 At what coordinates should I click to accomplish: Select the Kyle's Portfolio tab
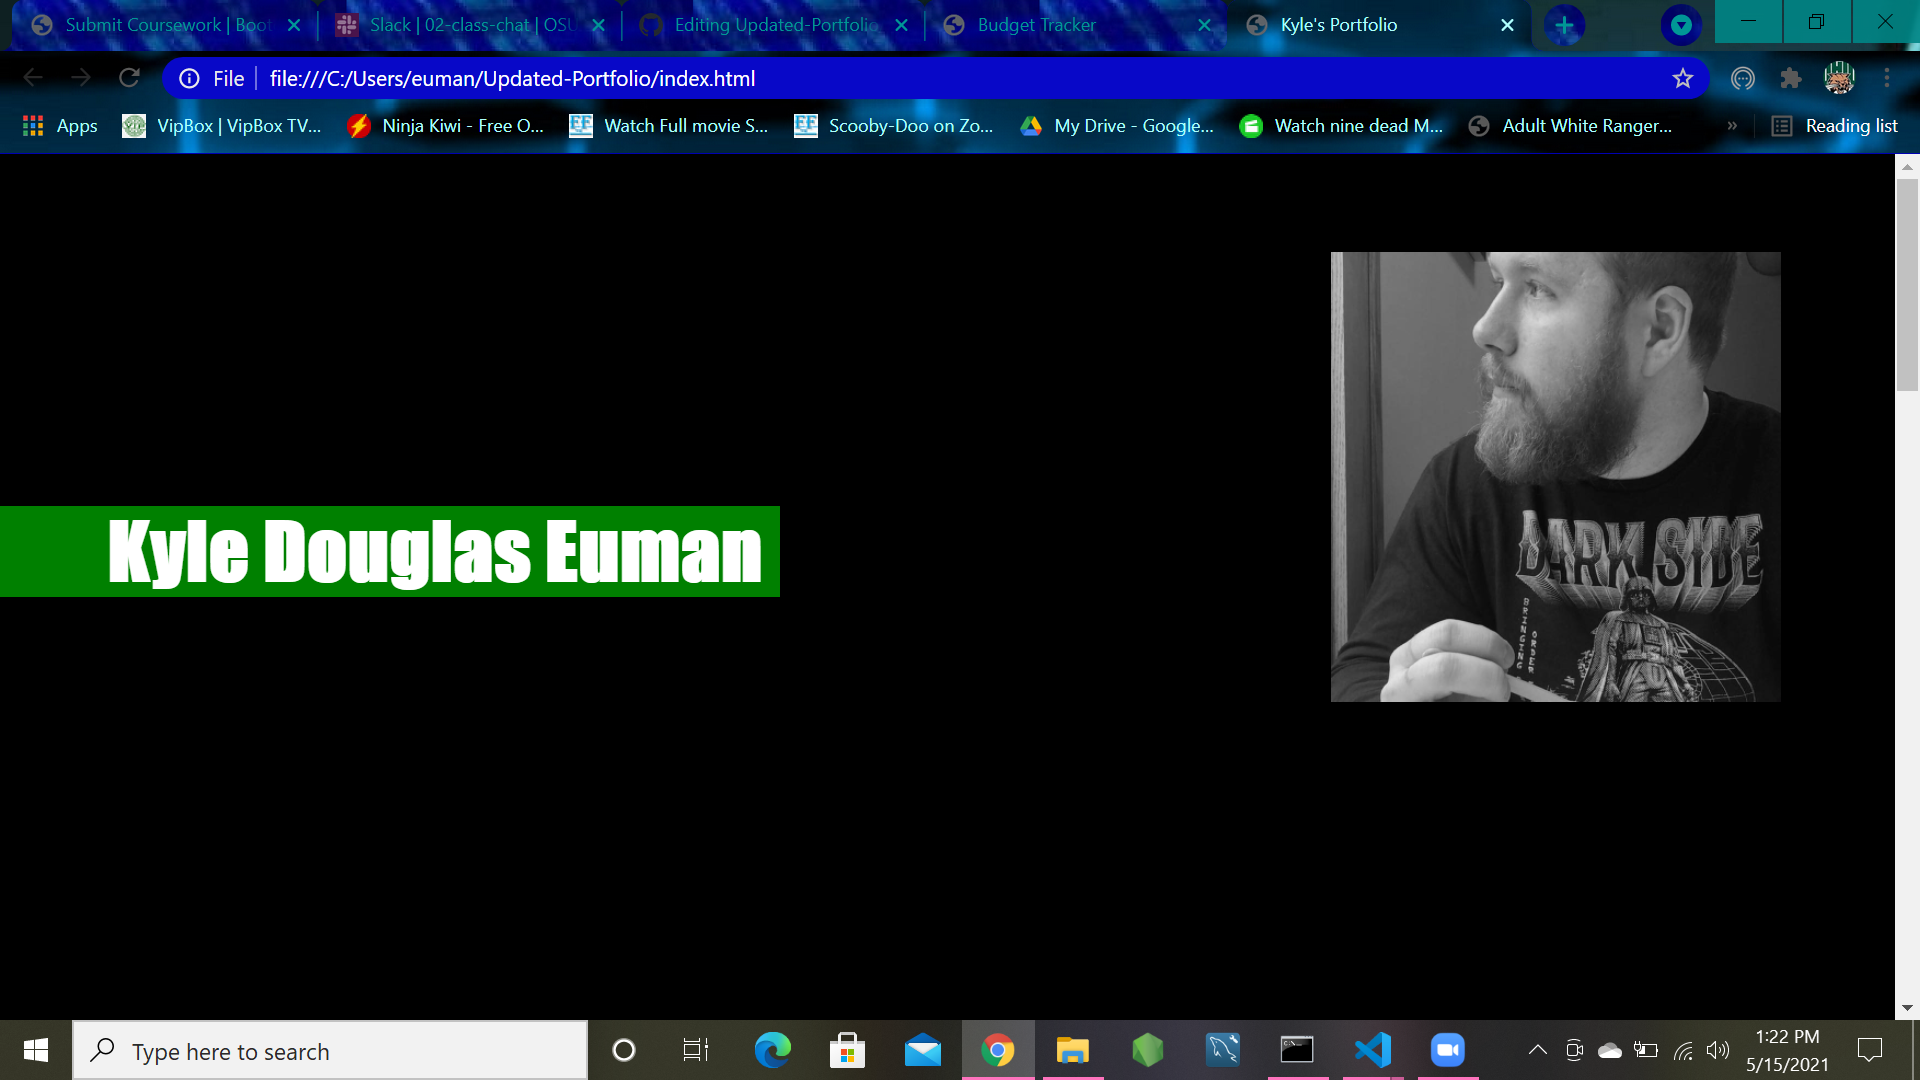(1380, 25)
